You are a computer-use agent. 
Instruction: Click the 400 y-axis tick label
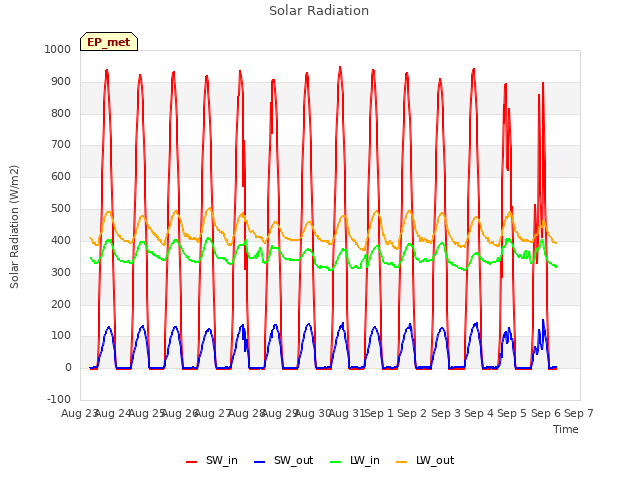click(x=61, y=240)
